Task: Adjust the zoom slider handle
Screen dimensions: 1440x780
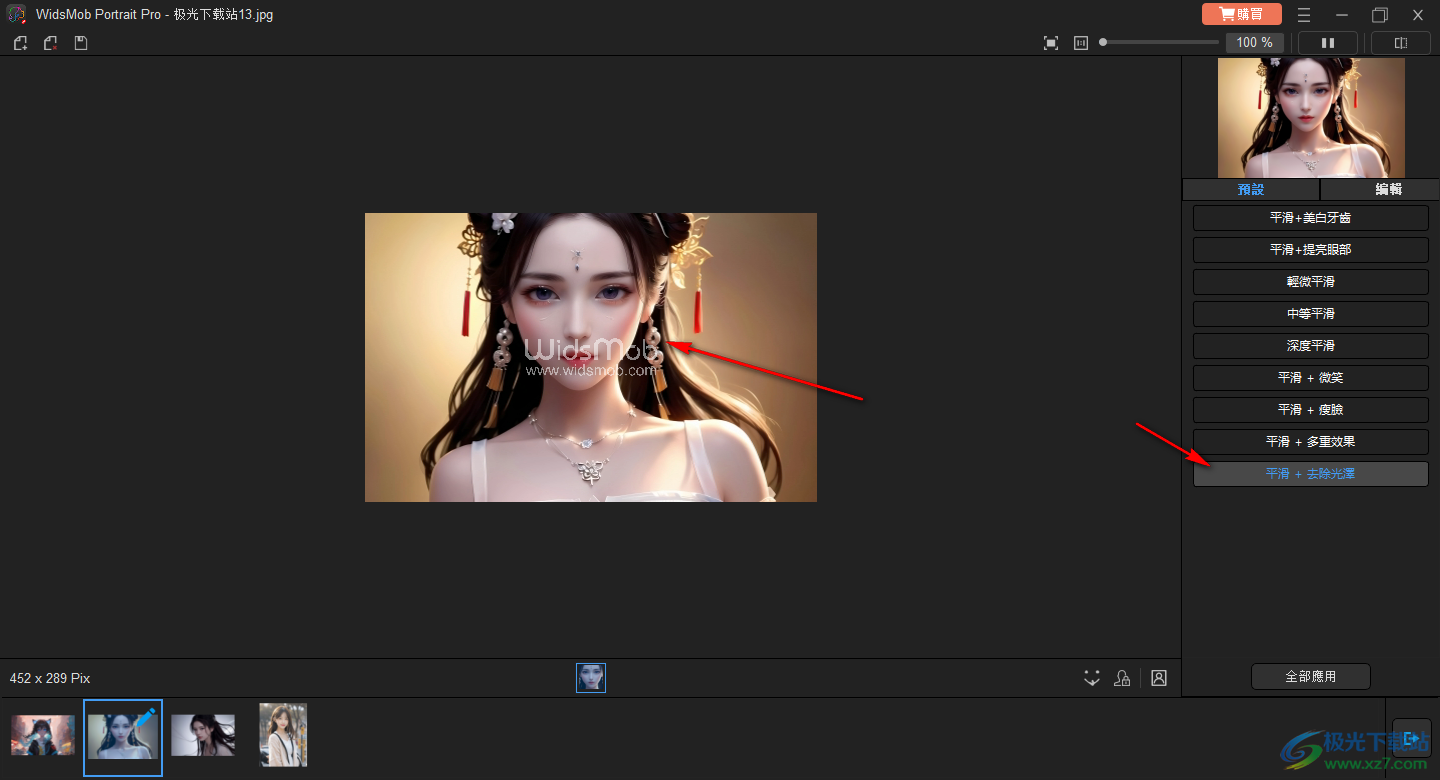Action: [x=1103, y=42]
